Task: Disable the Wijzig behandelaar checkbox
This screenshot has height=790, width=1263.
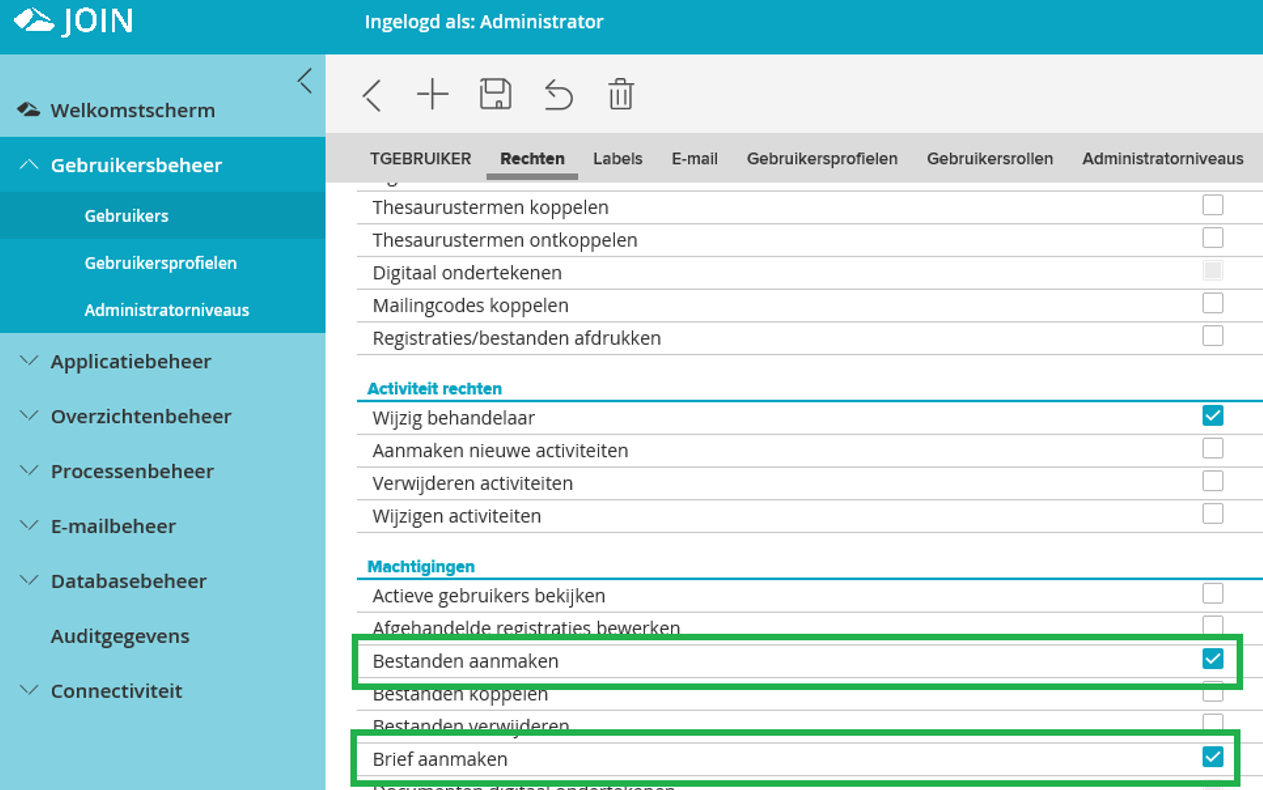Action: coord(1213,415)
